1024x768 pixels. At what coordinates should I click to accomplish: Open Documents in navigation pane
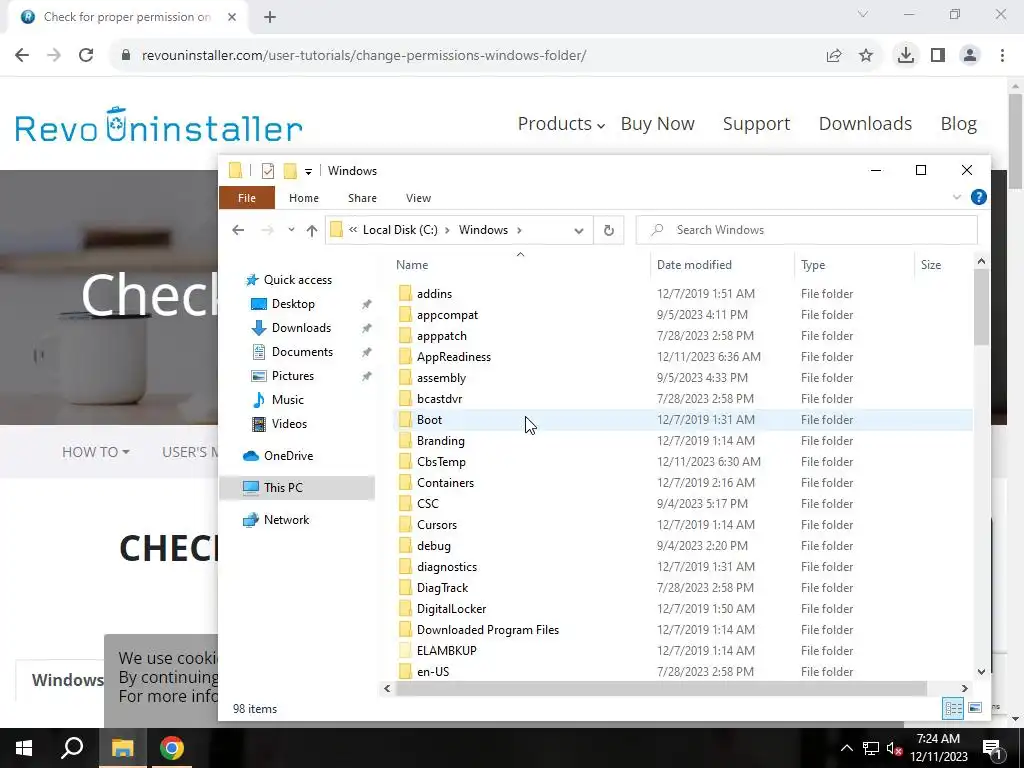click(302, 352)
